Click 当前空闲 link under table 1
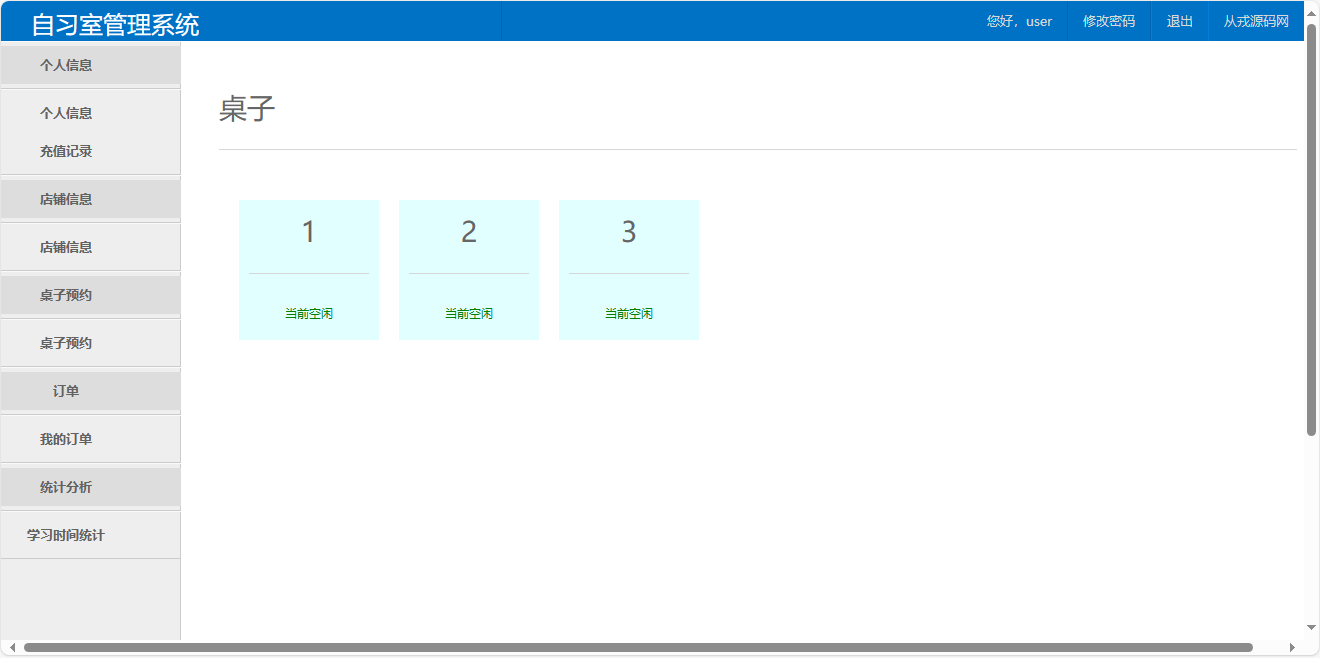1320x658 pixels. (x=309, y=312)
